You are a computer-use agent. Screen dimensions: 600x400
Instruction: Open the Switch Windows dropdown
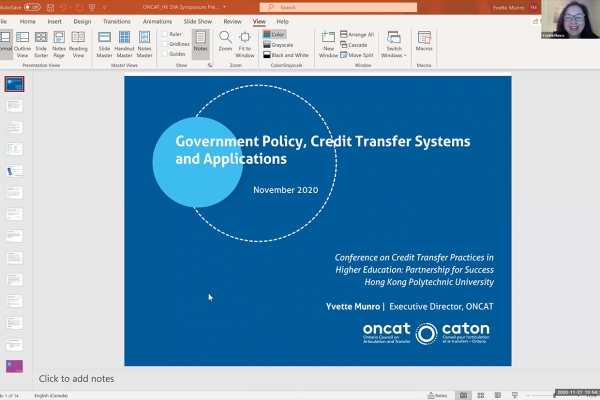pos(394,44)
